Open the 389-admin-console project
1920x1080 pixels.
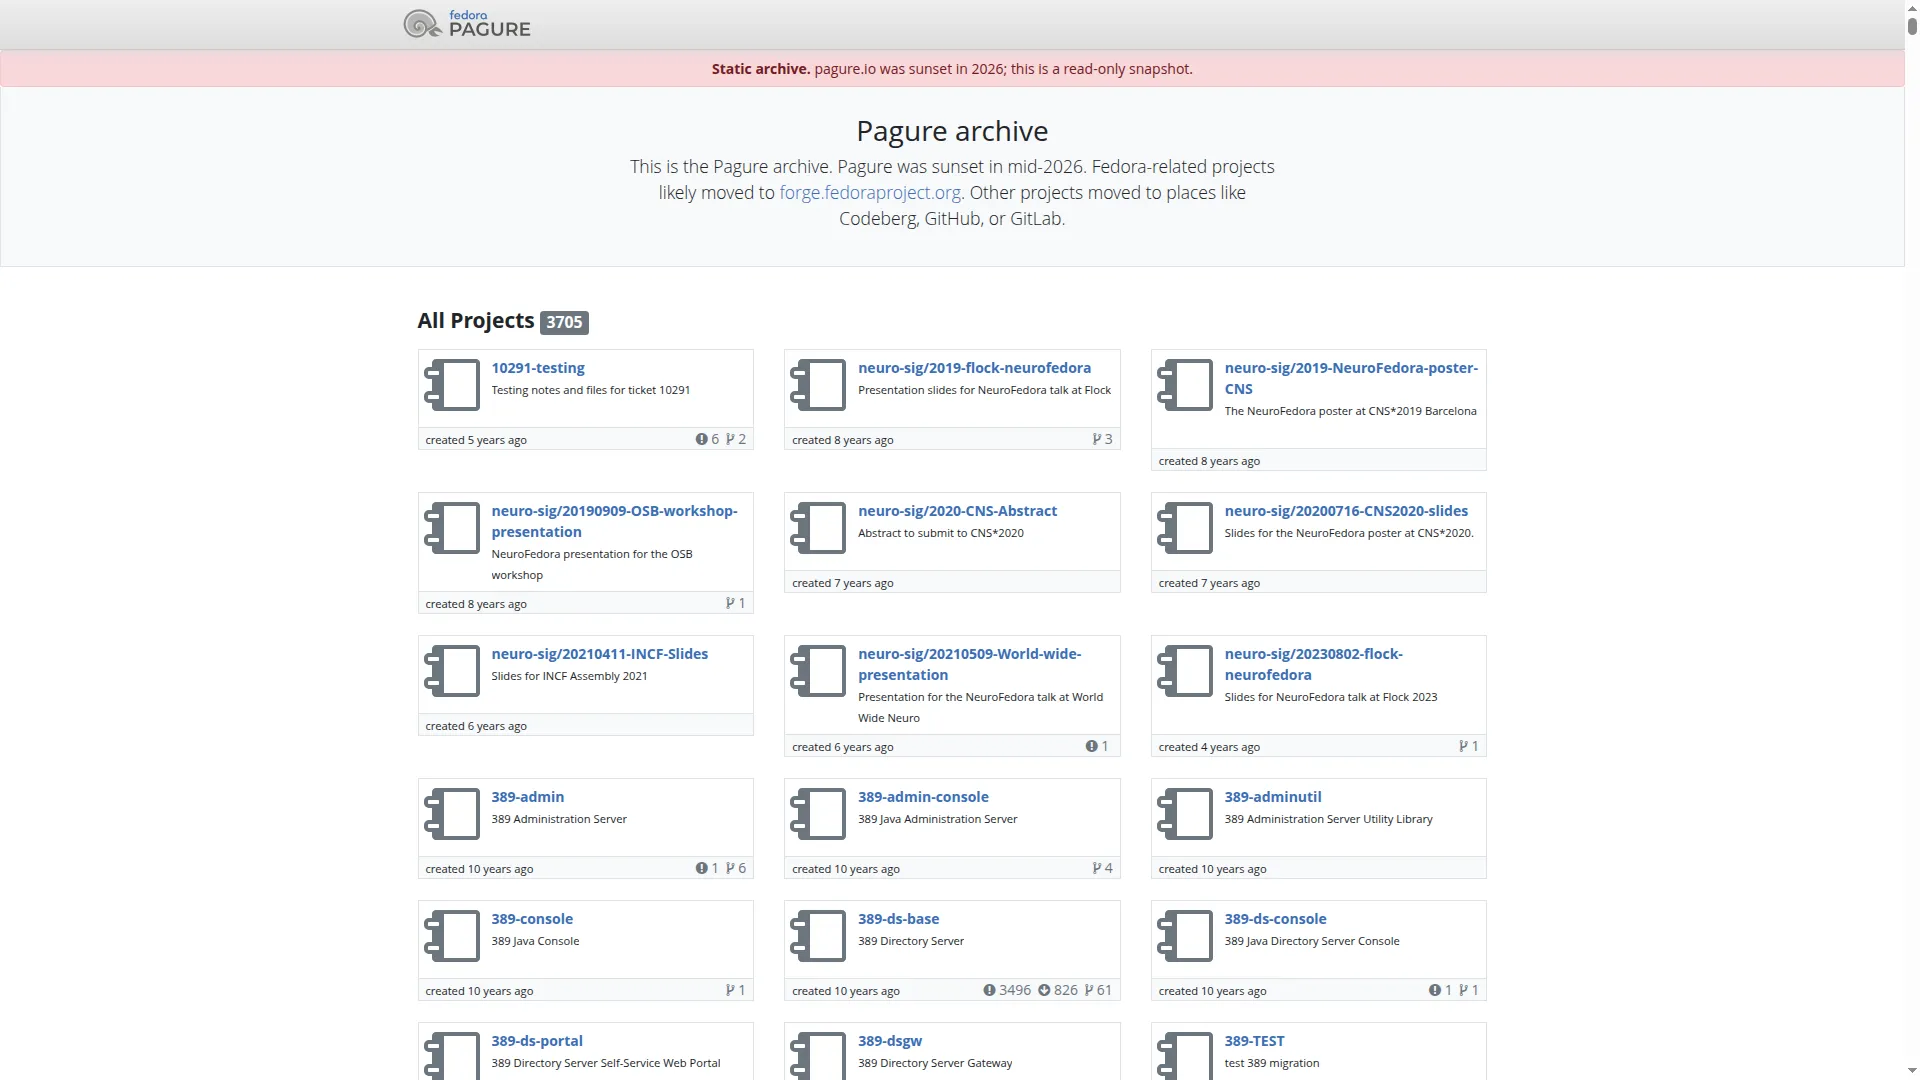tap(923, 797)
